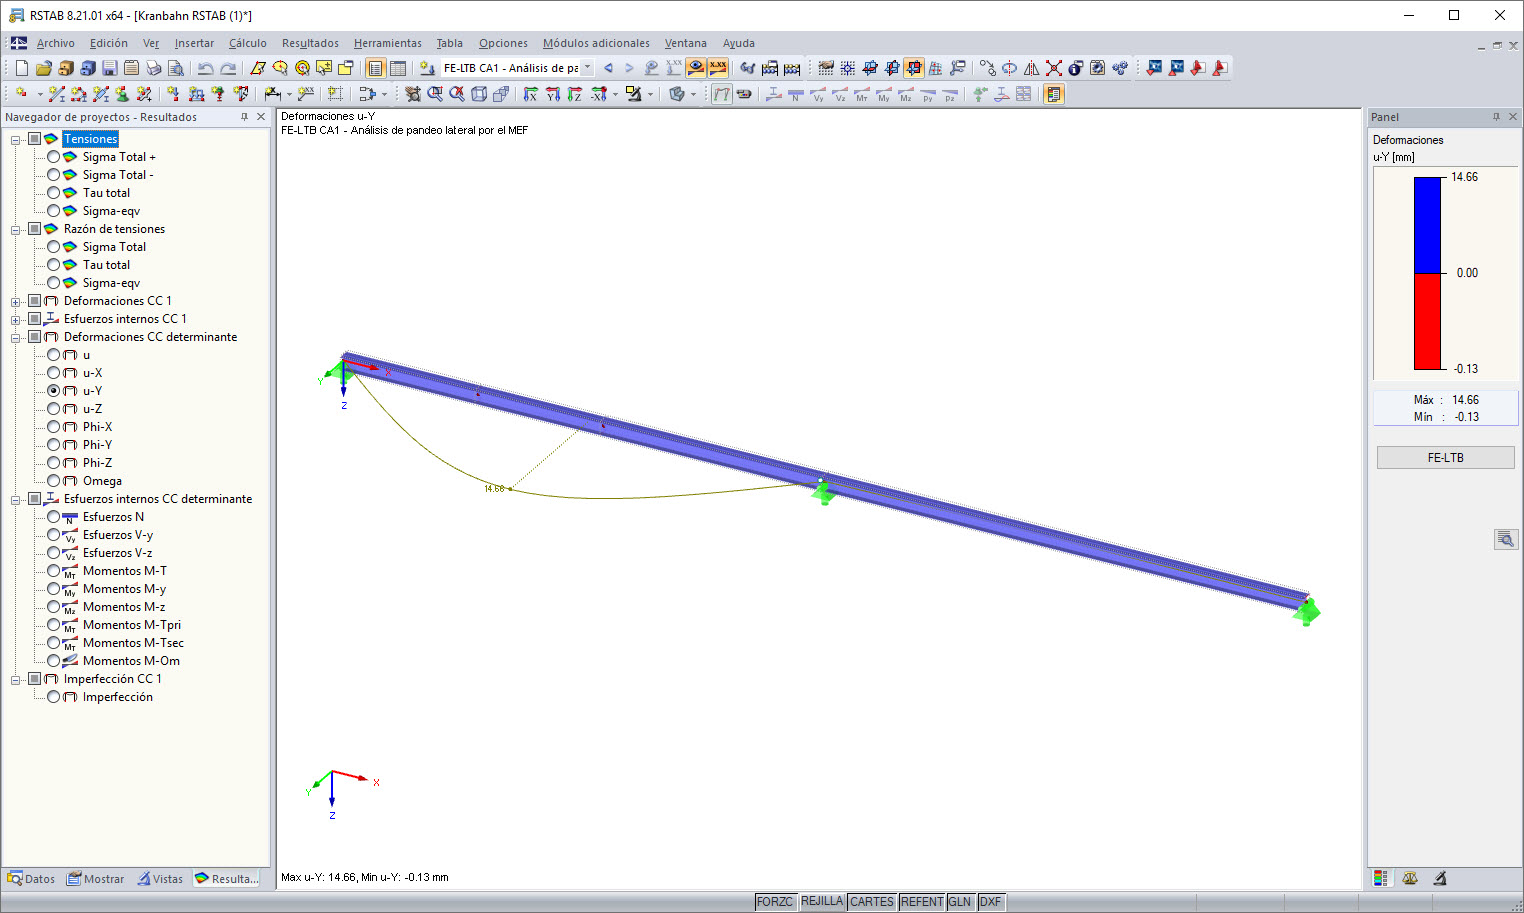
Task: Select the Sigma Total + radio button
Action: (54, 157)
